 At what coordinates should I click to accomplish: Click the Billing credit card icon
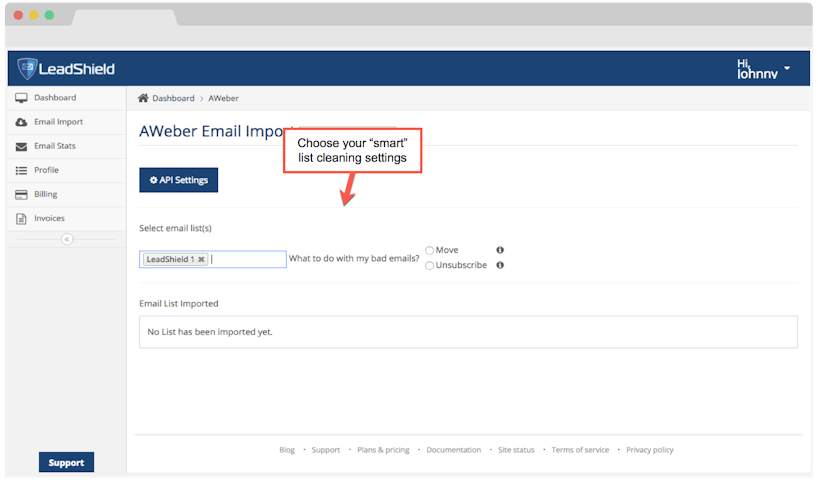click(x=21, y=194)
